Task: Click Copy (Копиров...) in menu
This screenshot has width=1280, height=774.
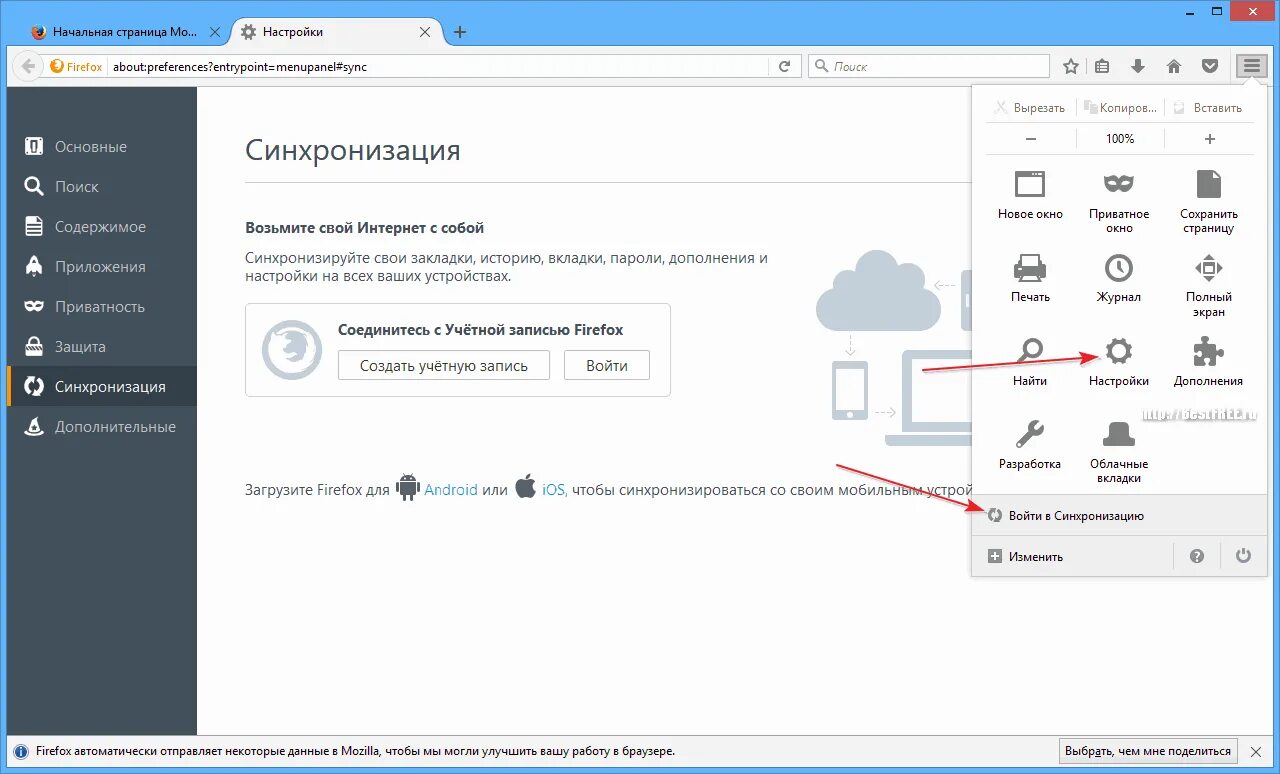Action: (x=1120, y=108)
